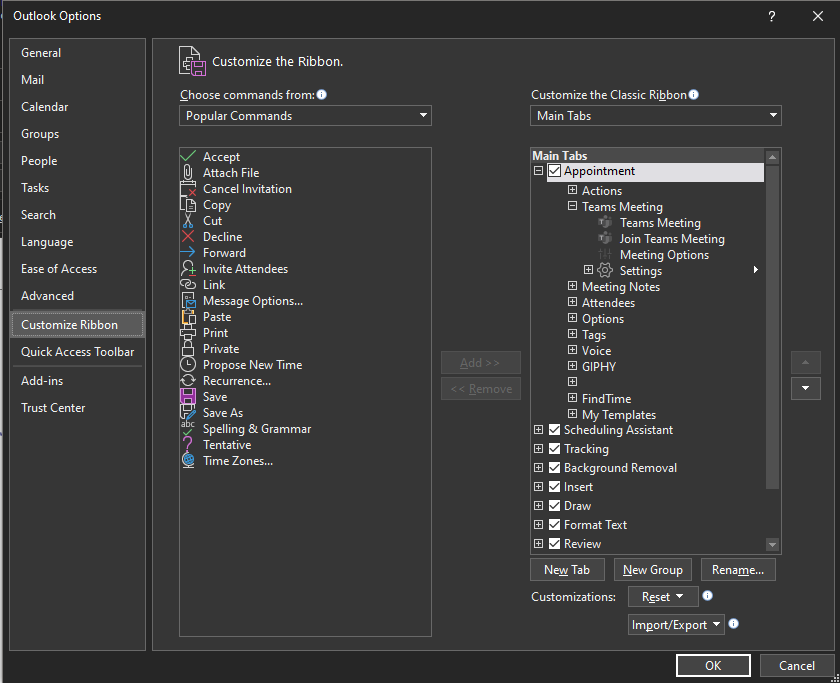Click the New Group button
Screen dimensions: 840x683
[652, 569]
